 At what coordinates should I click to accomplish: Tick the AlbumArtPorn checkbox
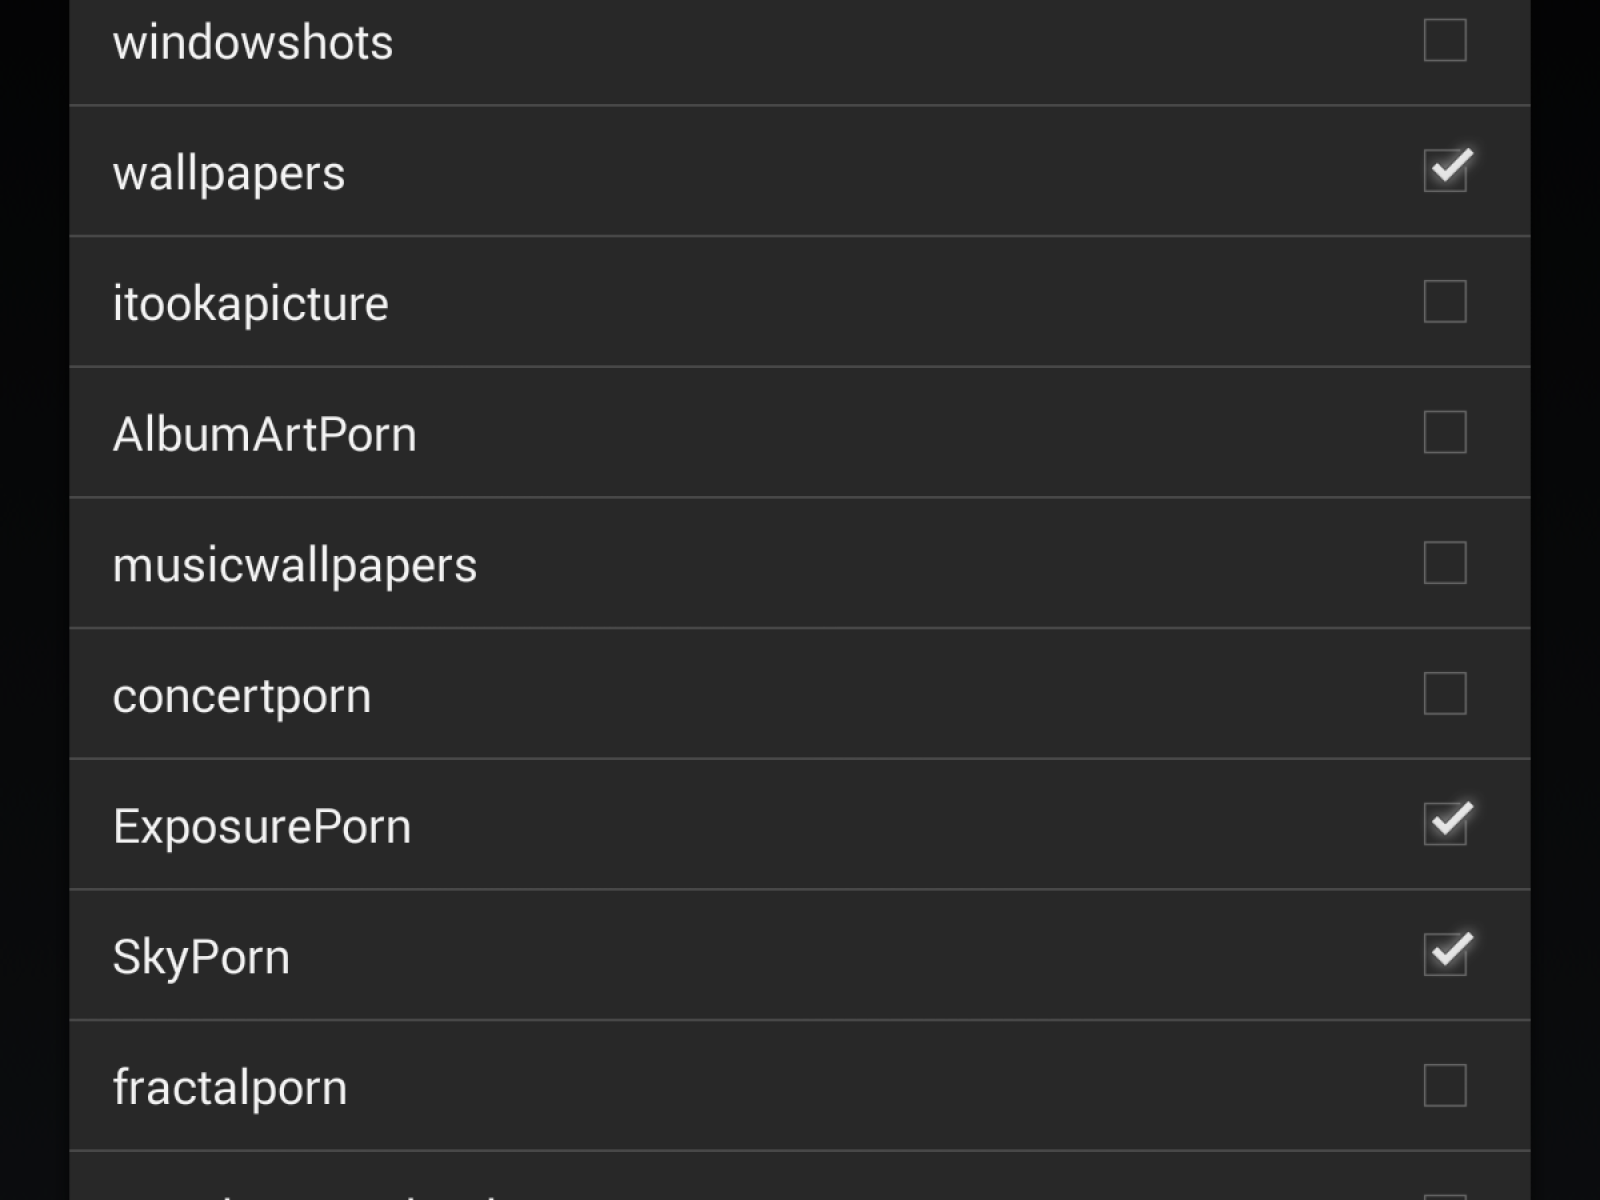1444,432
